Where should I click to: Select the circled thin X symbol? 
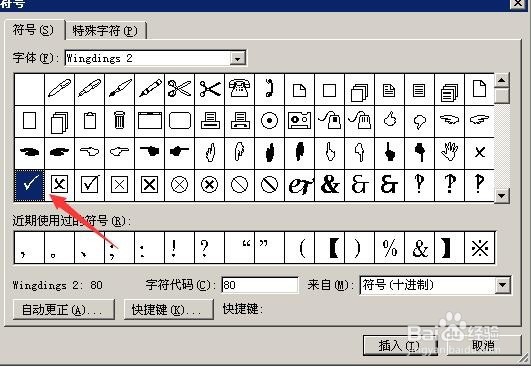click(x=179, y=185)
